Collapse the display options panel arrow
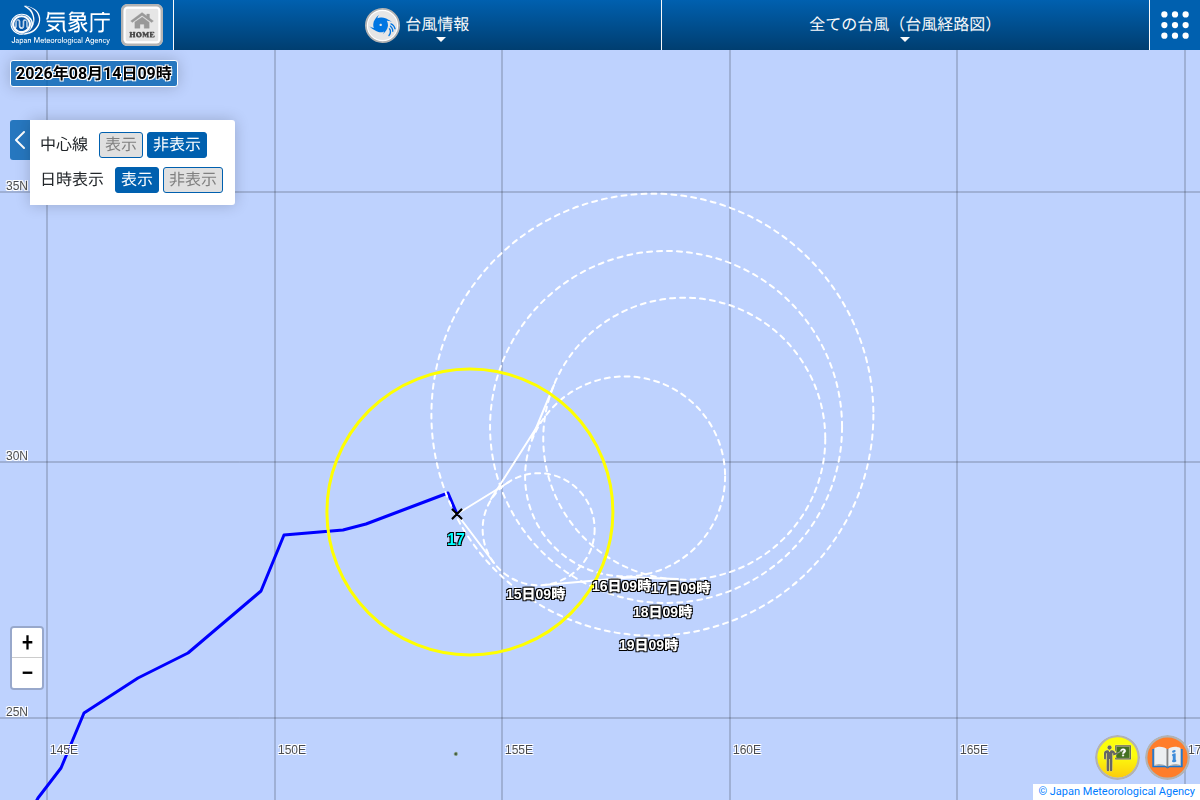The height and width of the screenshot is (800, 1200). pyautogui.click(x=20, y=140)
